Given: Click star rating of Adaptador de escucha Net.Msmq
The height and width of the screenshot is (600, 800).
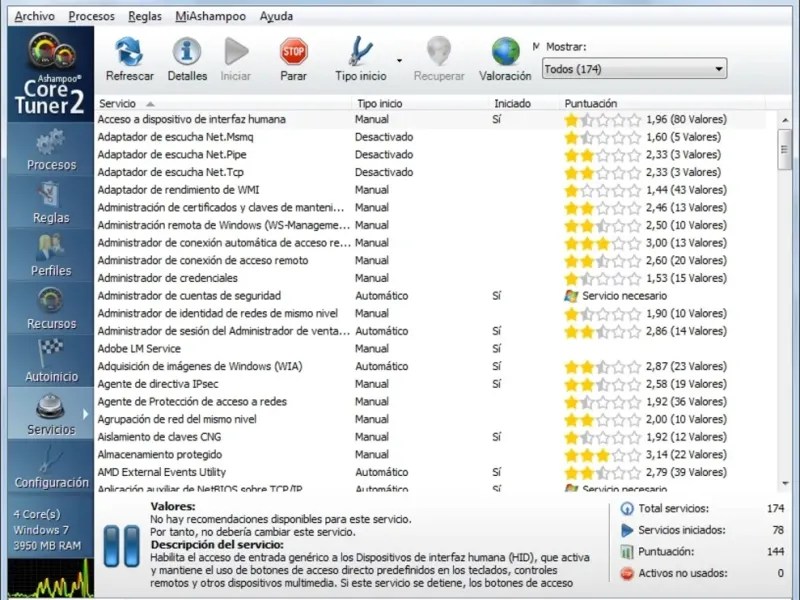Looking at the screenshot, I should pyautogui.click(x=603, y=137).
